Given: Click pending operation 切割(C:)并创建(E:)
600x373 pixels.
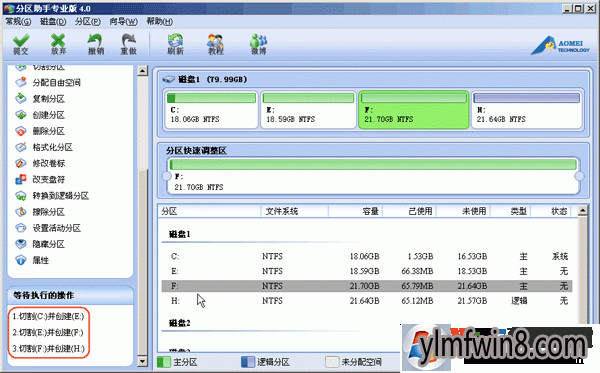Looking at the screenshot, I should (x=48, y=316).
